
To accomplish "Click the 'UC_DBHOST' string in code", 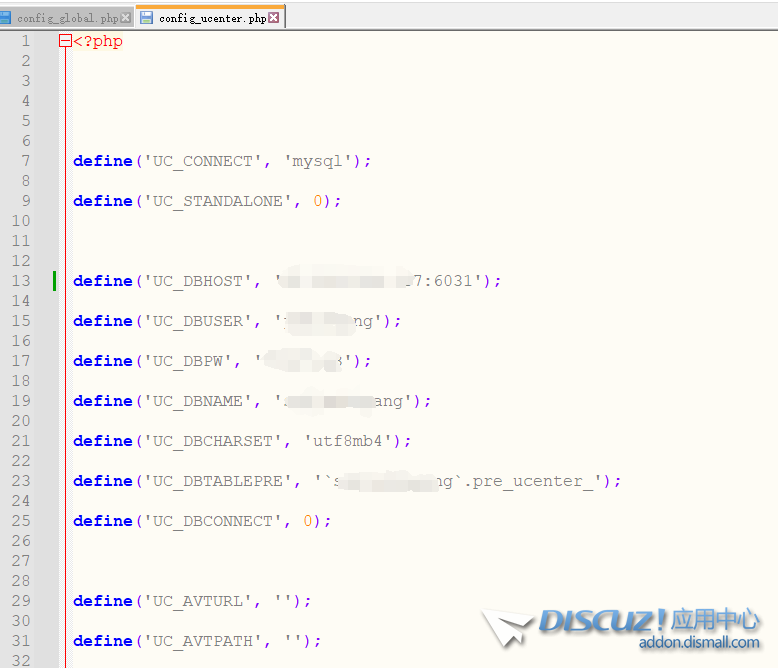I will point(196,281).
